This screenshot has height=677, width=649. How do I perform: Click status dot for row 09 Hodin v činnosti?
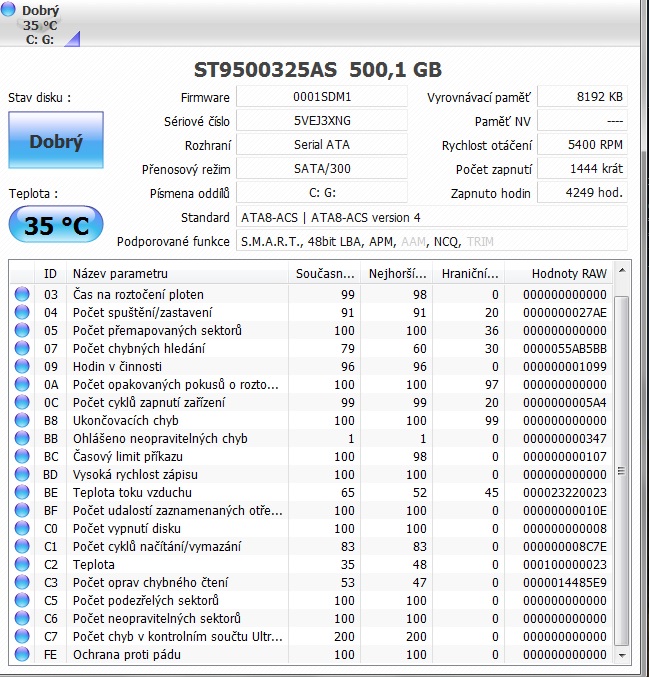click(22, 366)
